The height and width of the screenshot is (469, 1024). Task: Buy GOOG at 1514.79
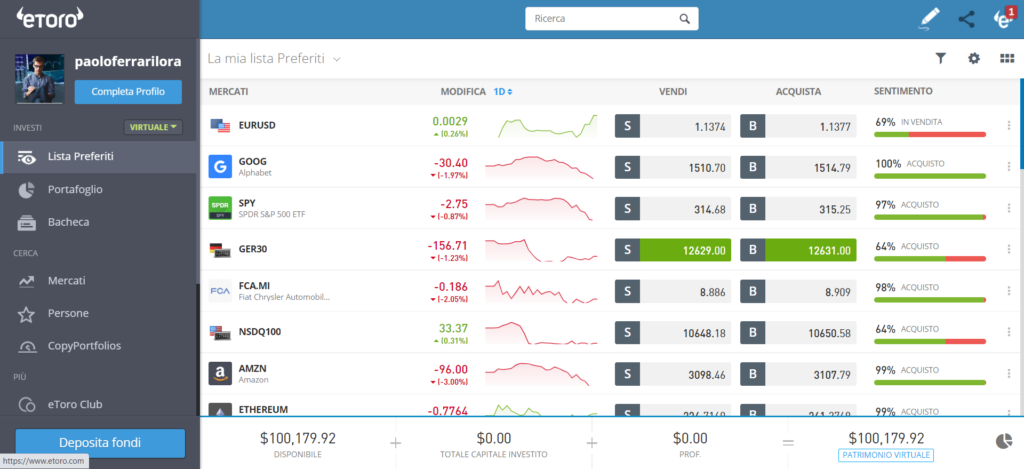798,167
